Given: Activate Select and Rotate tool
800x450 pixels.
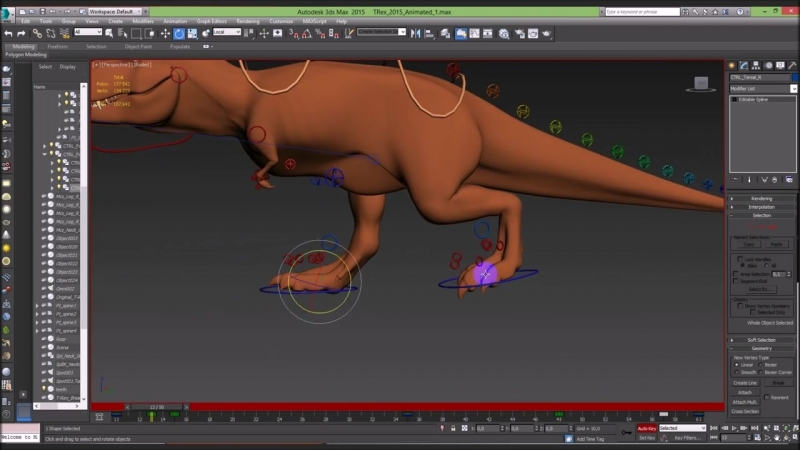Looking at the screenshot, I should (179, 34).
